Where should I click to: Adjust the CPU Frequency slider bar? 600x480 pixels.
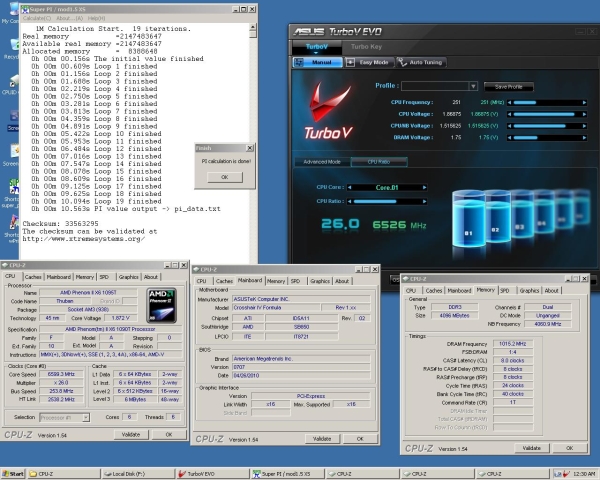[x=547, y=103]
